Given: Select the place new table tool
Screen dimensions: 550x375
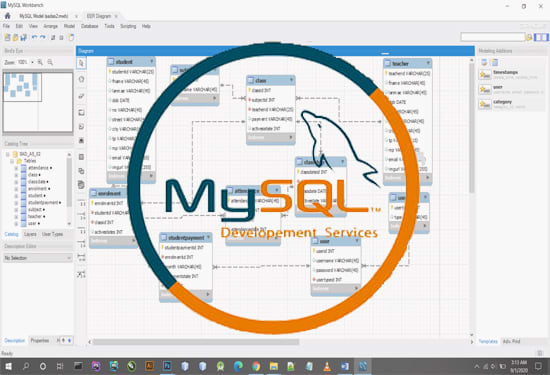Looking at the screenshot, I should click(x=81, y=157).
